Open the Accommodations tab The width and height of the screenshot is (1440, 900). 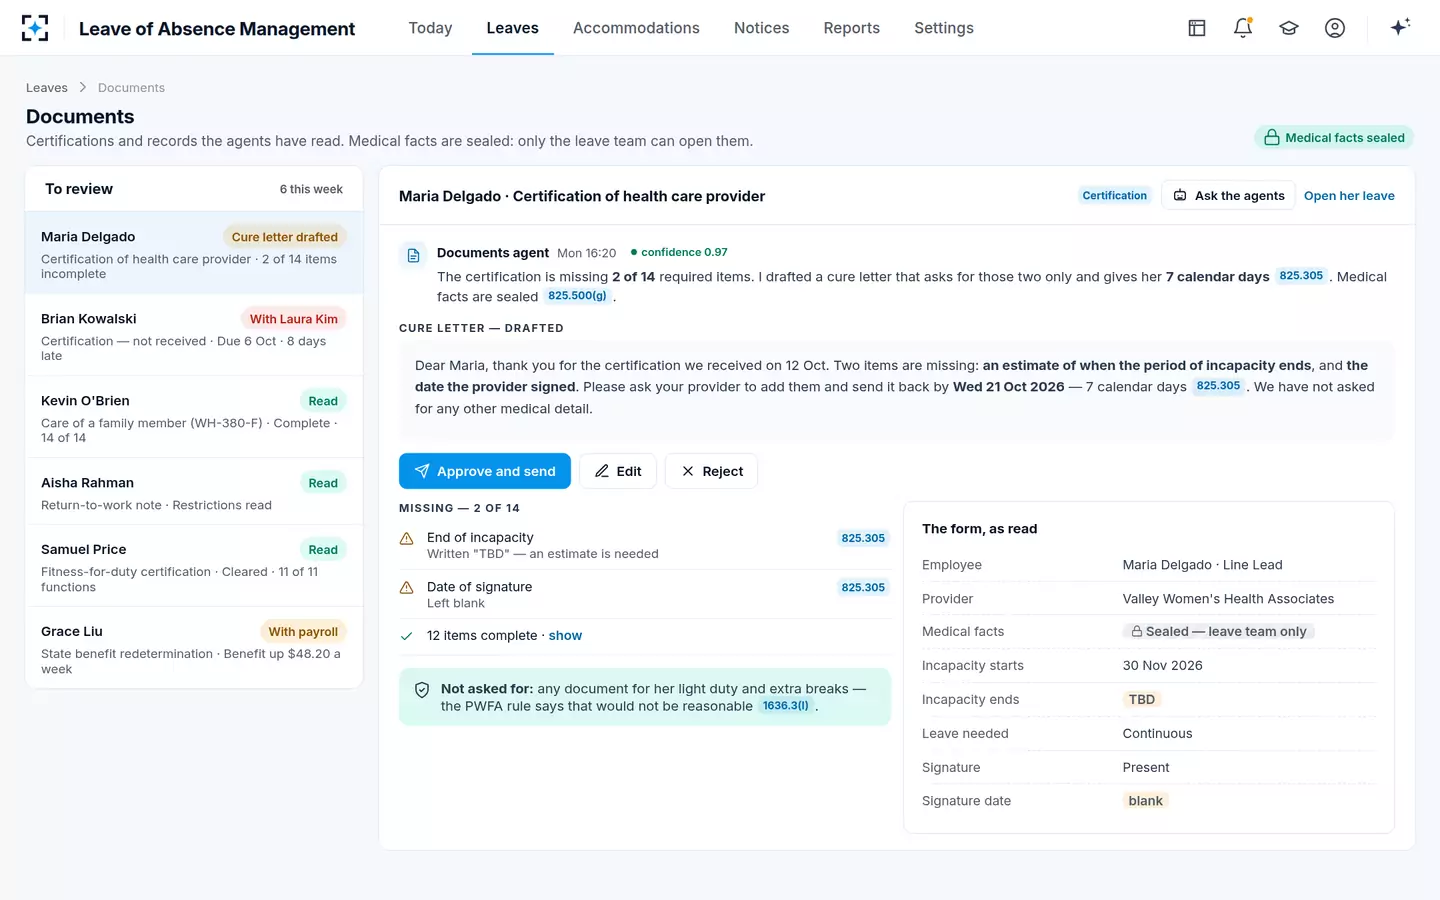click(636, 28)
